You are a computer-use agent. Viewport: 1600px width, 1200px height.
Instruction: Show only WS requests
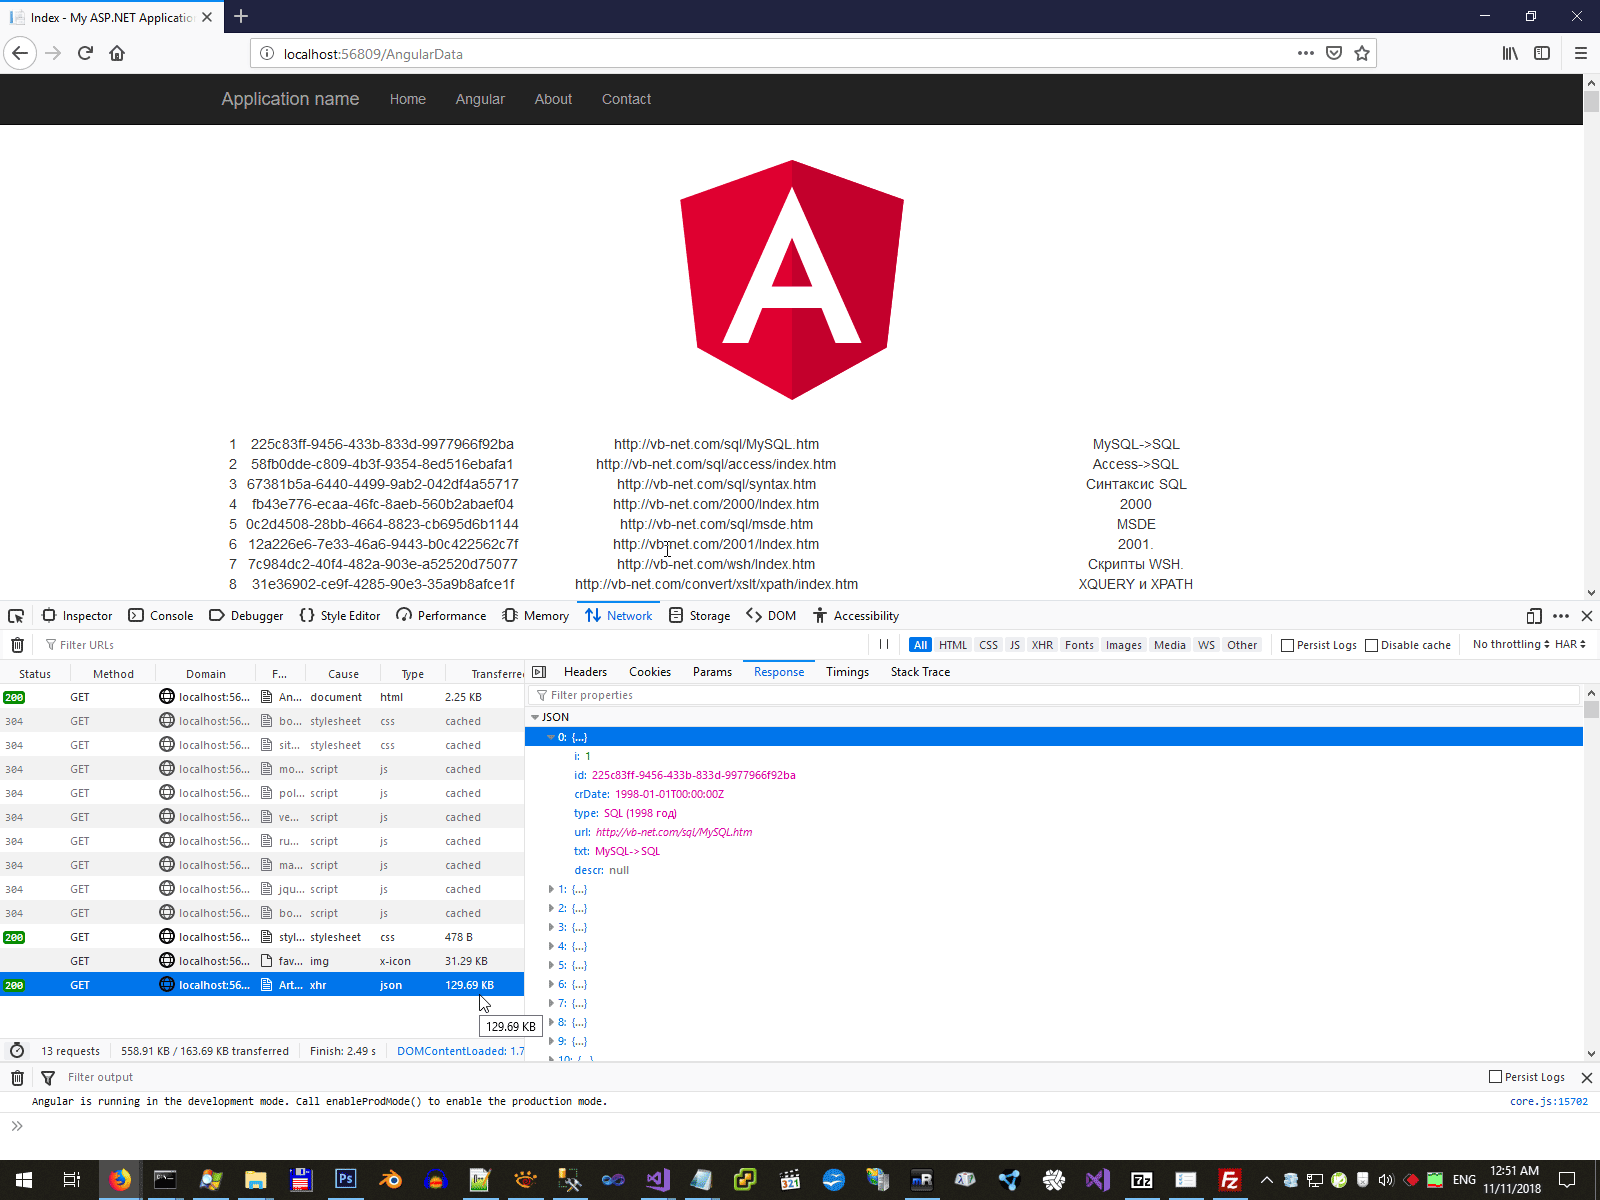(x=1206, y=645)
